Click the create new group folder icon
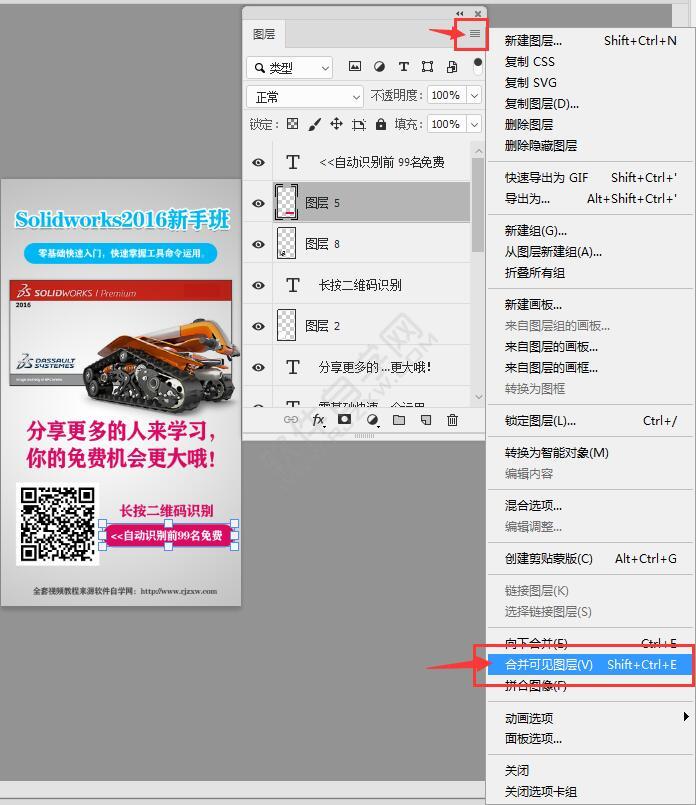 click(399, 420)
